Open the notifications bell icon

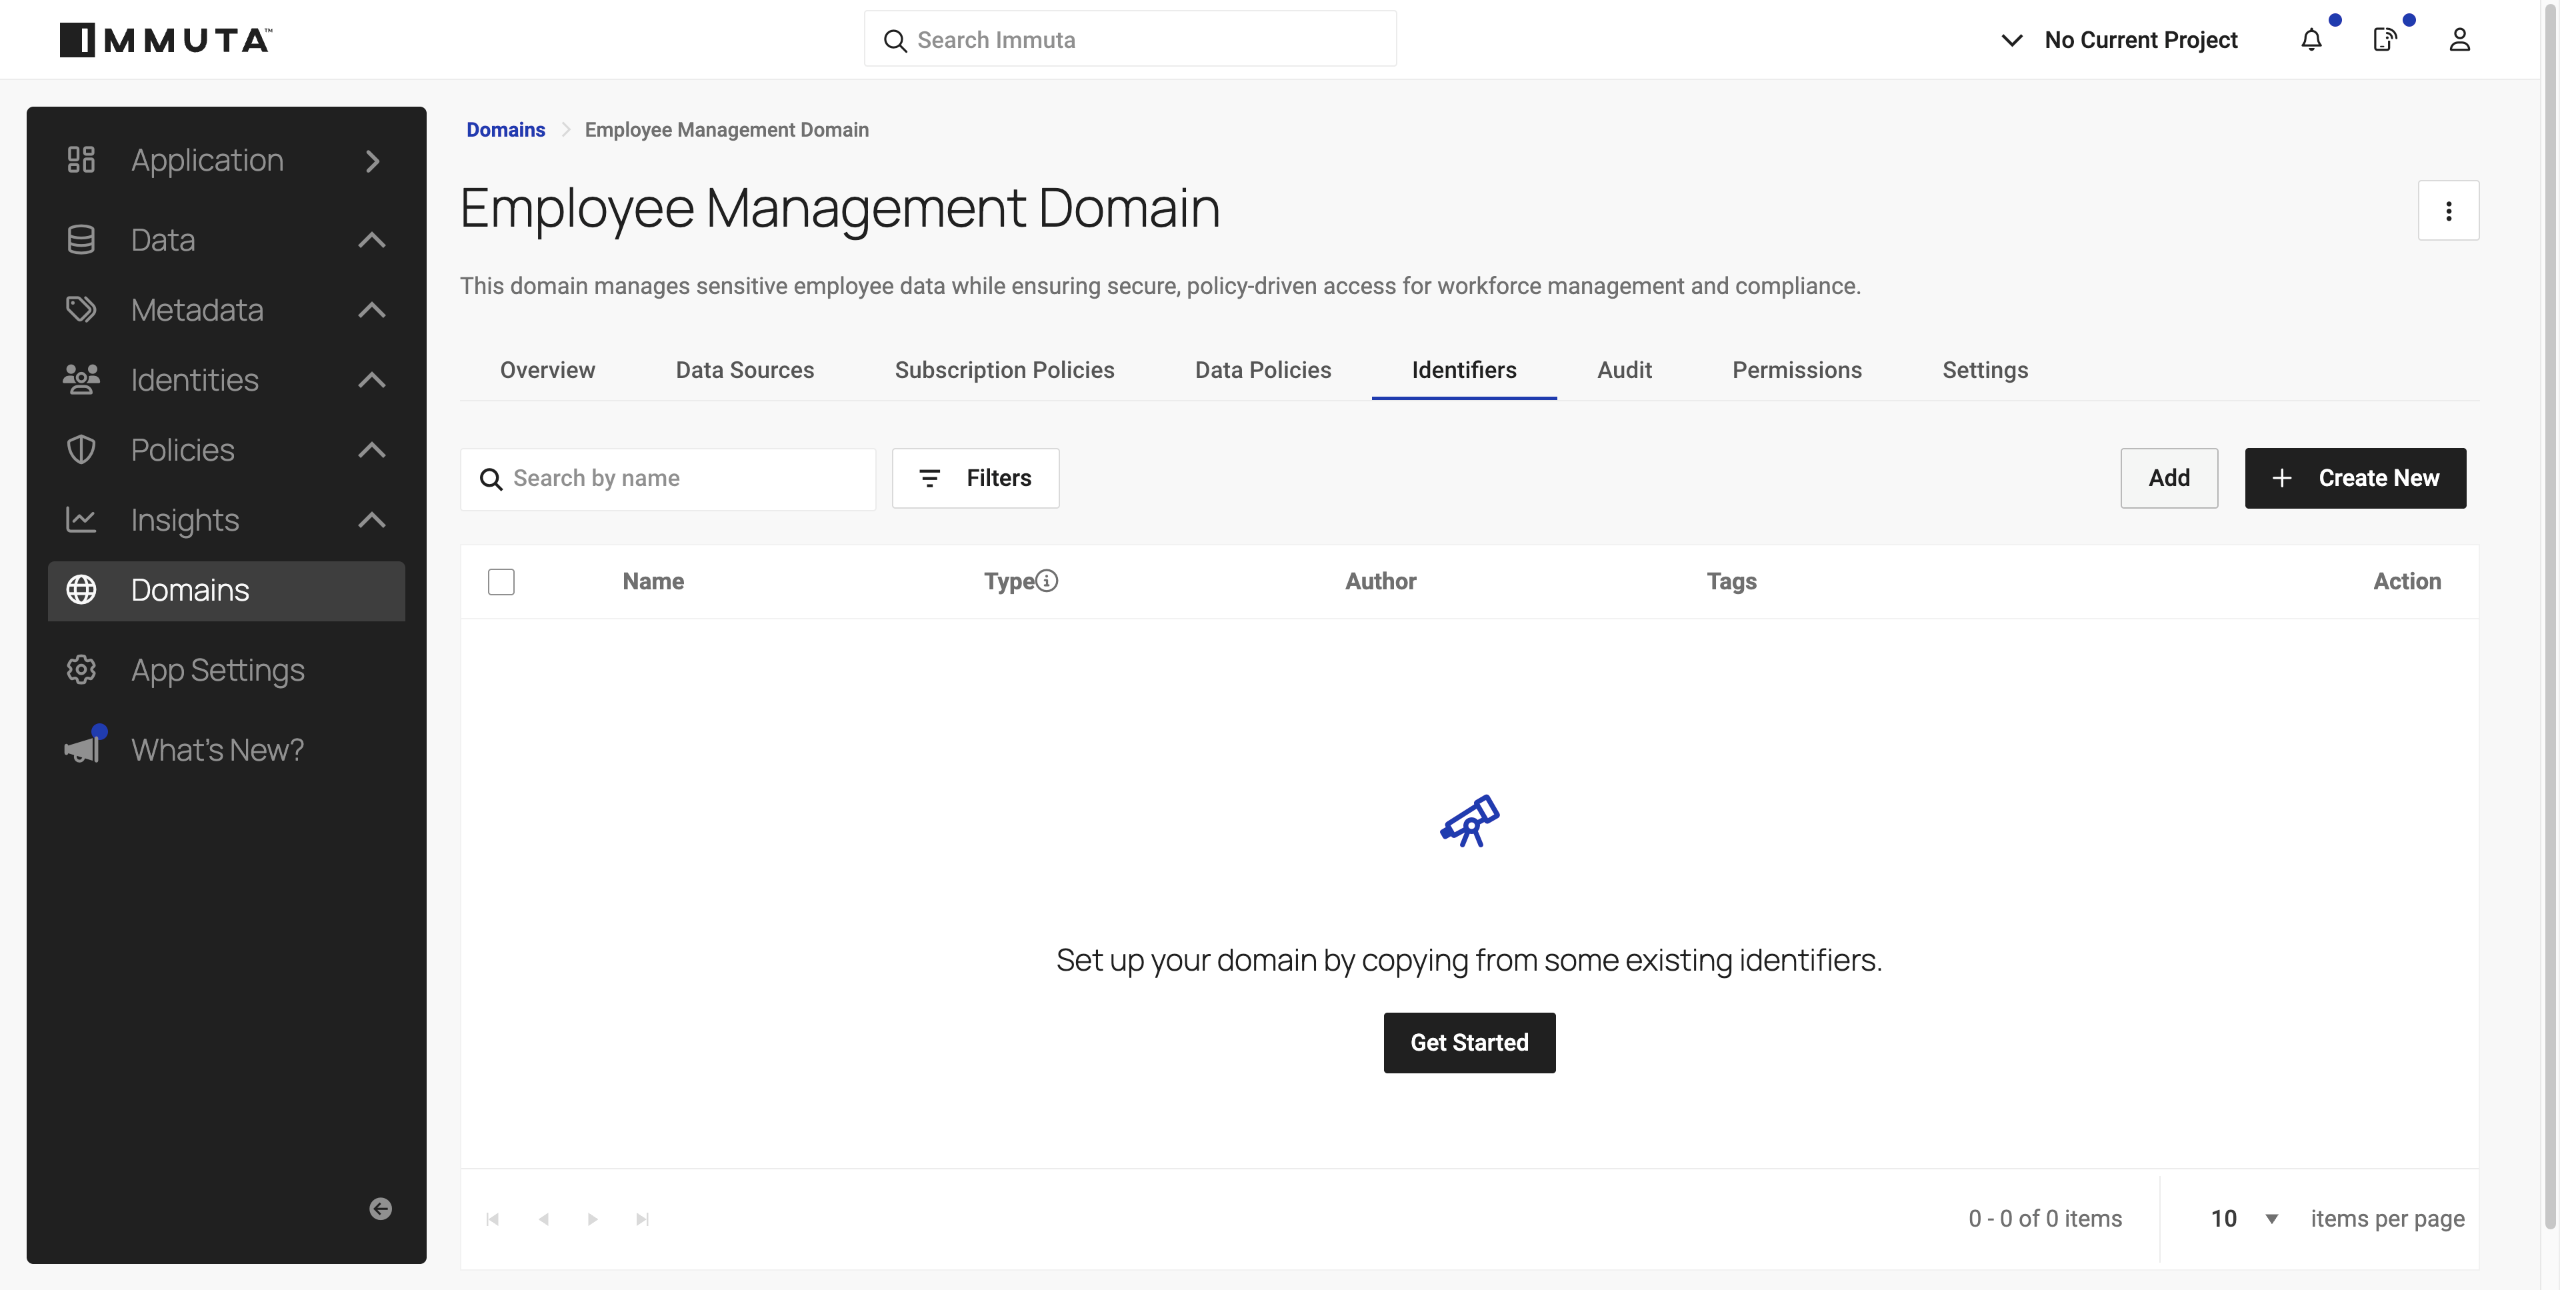pyautogui.click(x=2311, y=40)
